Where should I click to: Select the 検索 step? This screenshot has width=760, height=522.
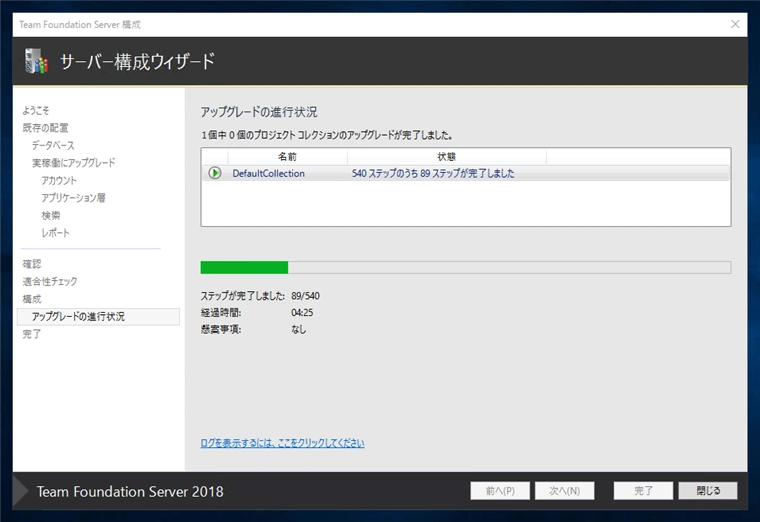click(51, 215)
